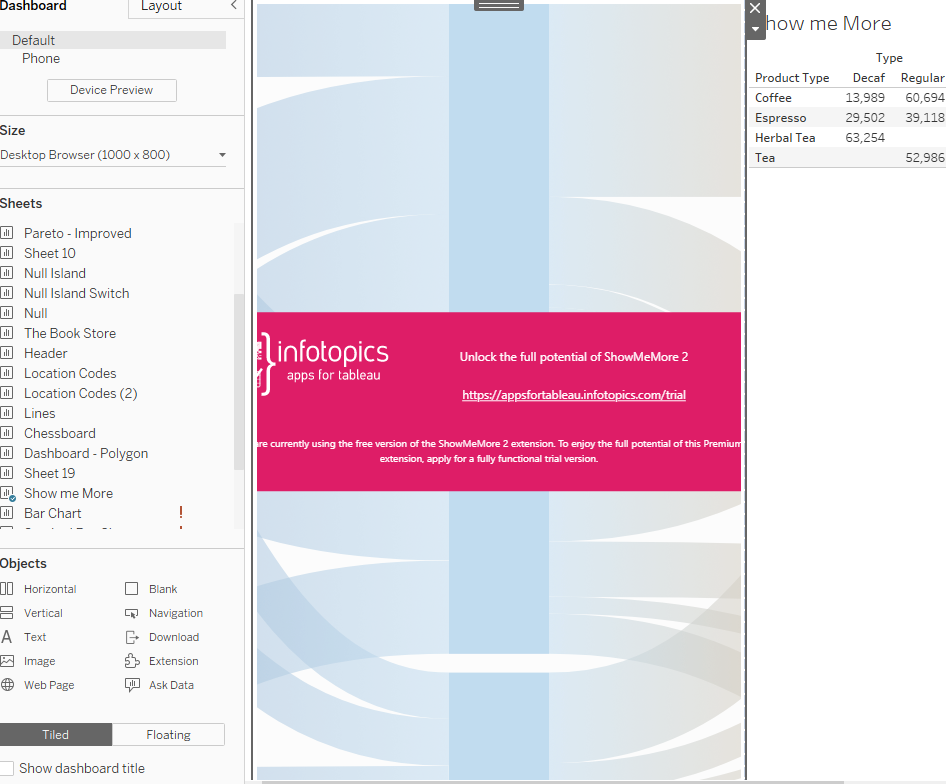The image size is (946, 784).
Task: Click the infotopics apps for tableau logo
Action: pos(323,362)
